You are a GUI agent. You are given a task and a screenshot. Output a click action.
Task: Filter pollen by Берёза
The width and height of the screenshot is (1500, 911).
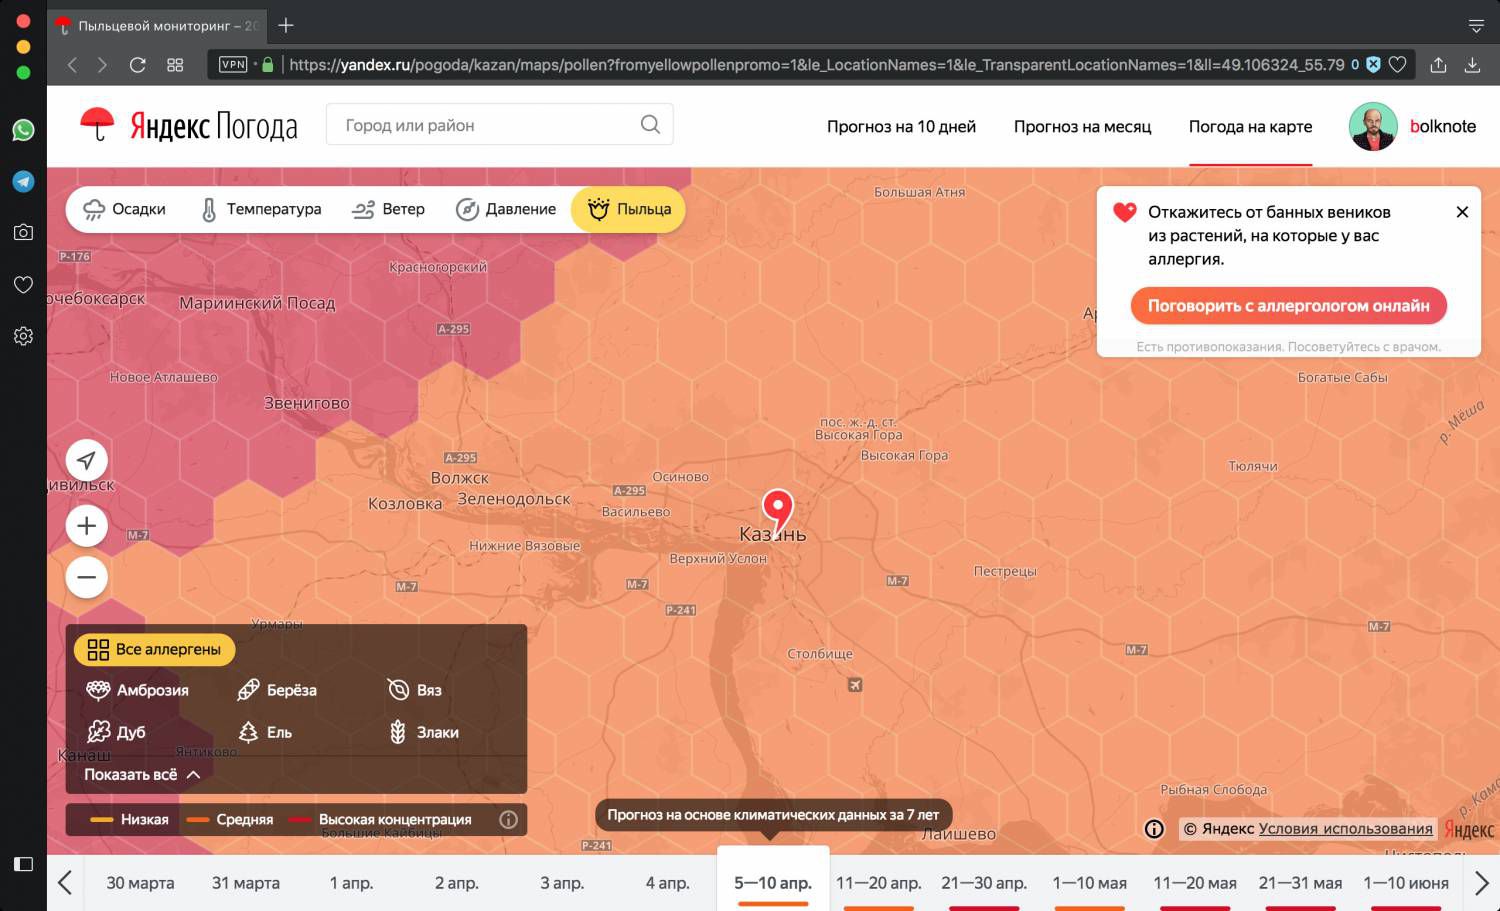pyautogui.click(x=277, y=690)
